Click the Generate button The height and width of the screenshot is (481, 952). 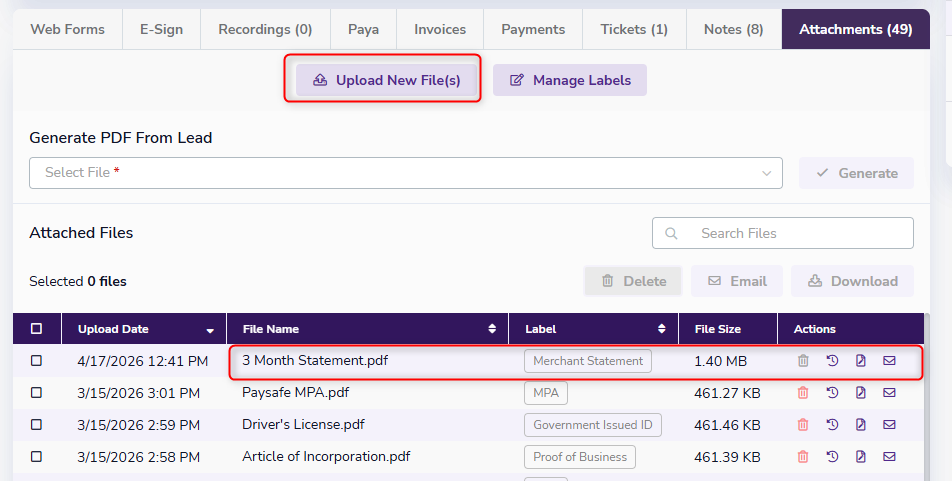pos(856,173)
